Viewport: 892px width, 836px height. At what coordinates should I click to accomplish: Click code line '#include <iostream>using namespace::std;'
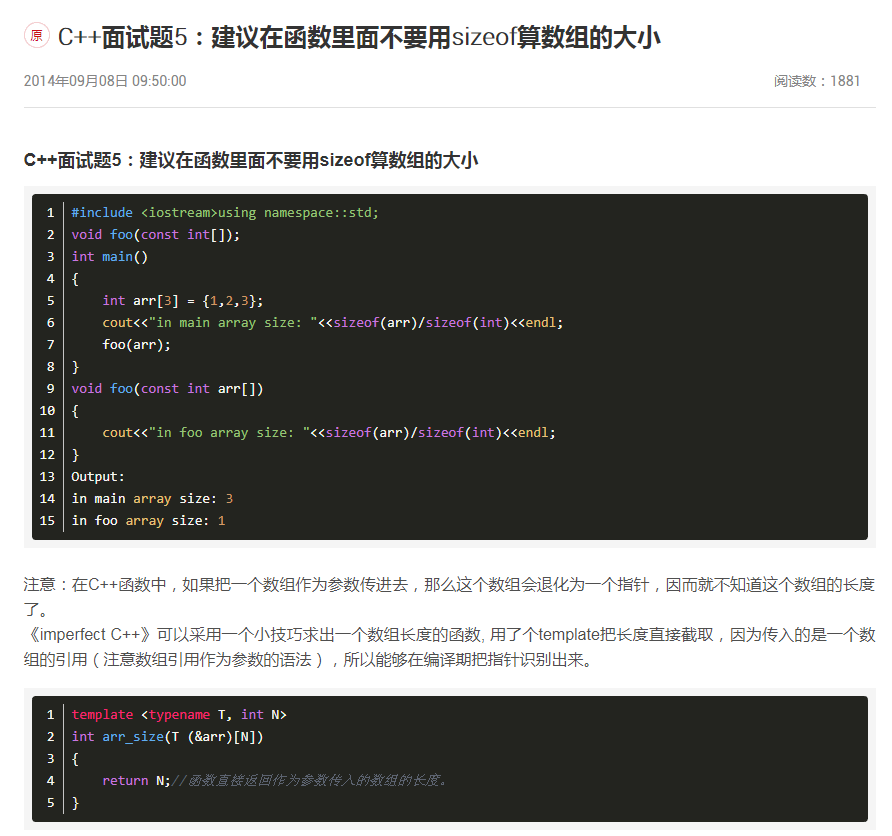(x=225, y=213)
